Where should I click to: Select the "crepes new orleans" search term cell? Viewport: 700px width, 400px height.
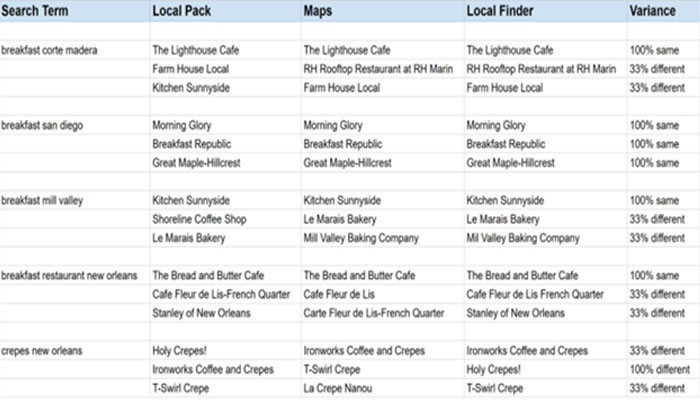(44, 351)
